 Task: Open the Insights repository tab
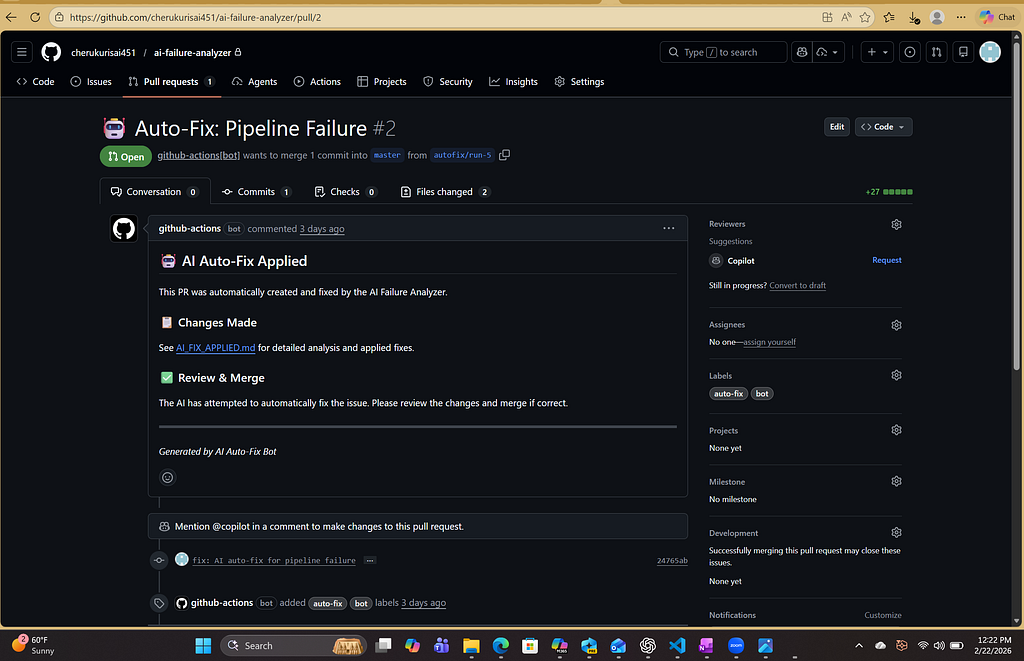click(x=513, y=82)
